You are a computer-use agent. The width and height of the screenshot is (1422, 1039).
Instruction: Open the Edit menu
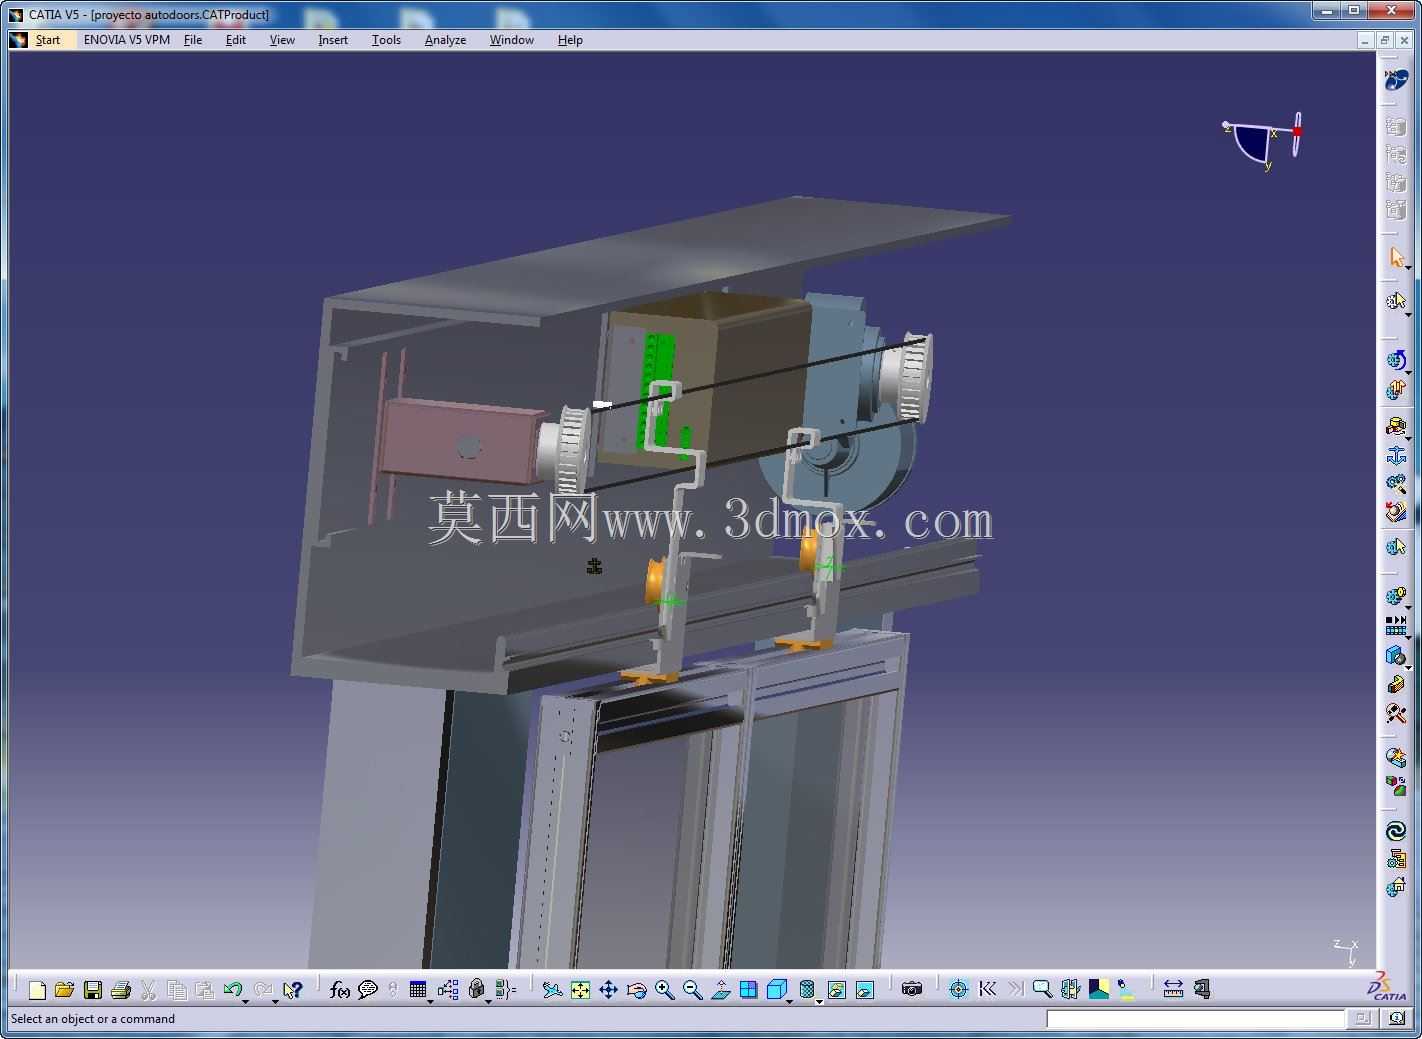pos(235,40)
